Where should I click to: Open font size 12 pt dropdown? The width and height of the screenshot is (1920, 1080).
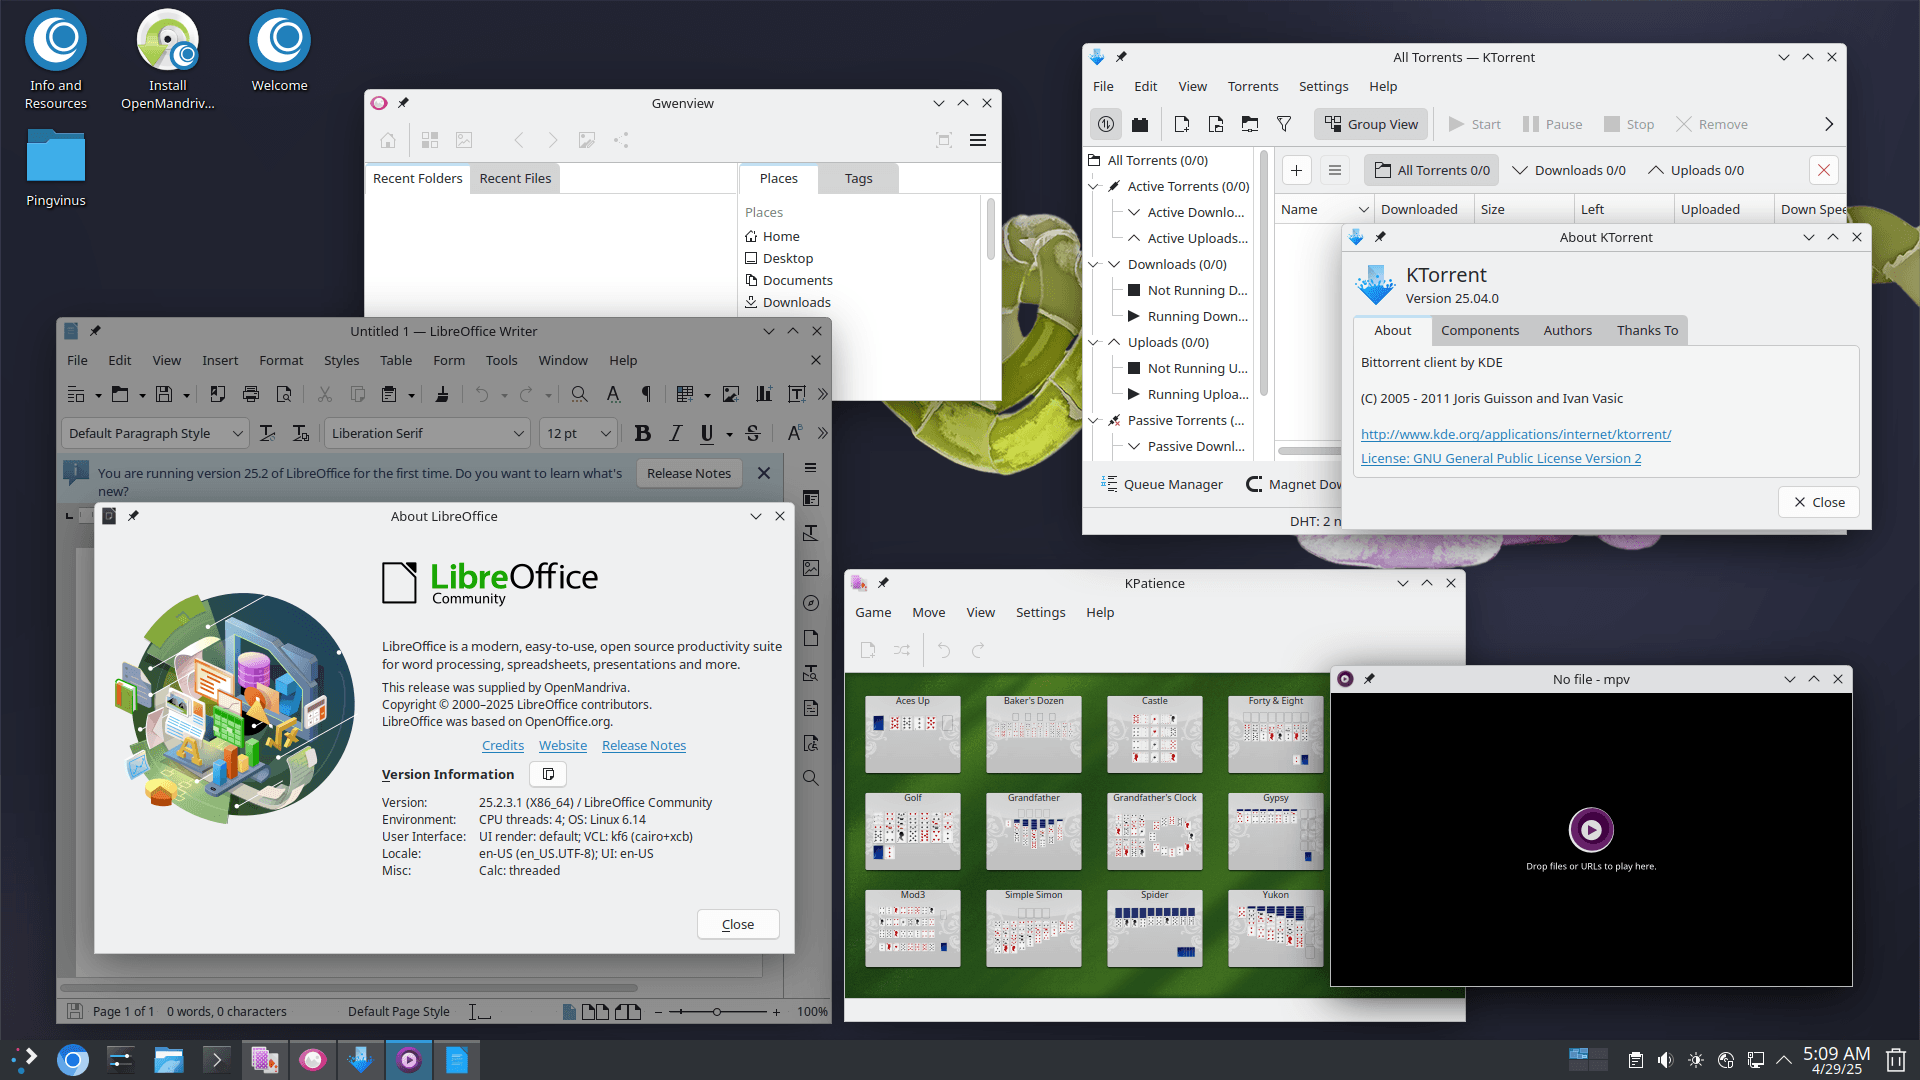(605, 433)
